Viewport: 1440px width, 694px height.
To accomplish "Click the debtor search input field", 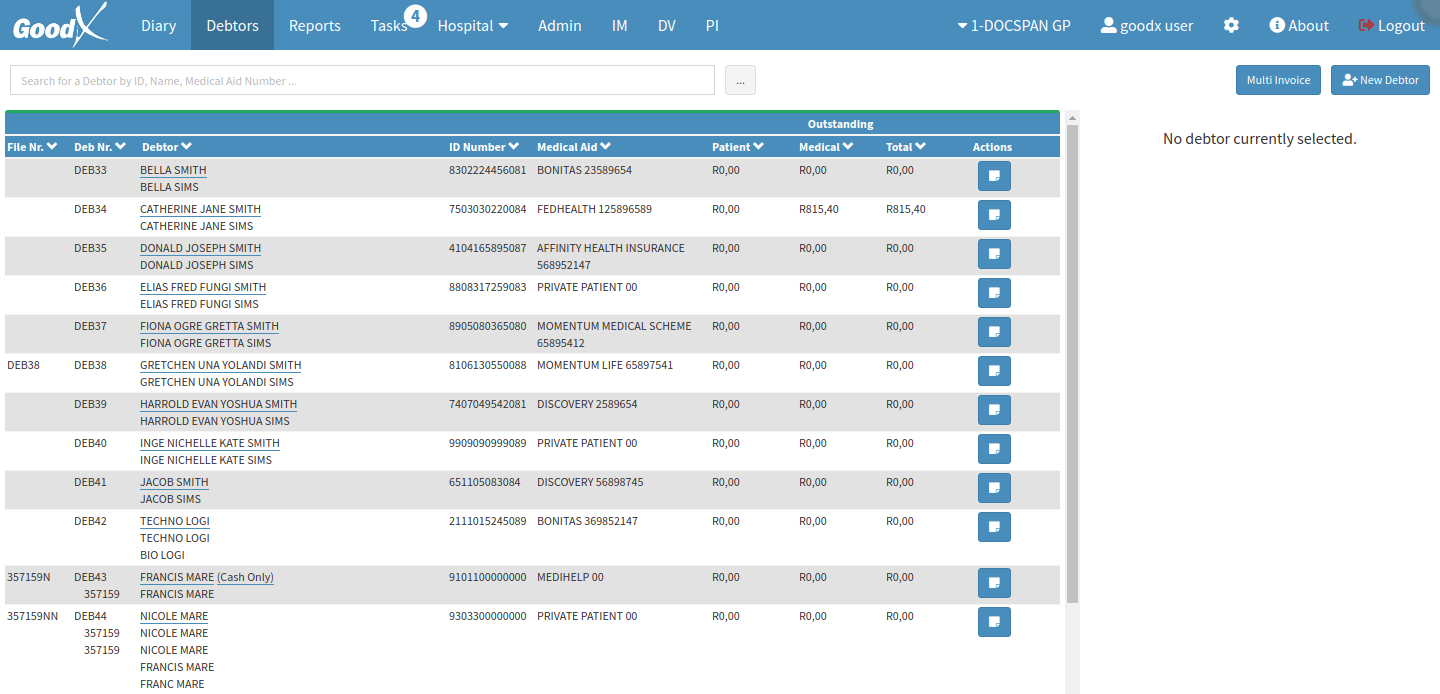I will [x=362, y=80].
